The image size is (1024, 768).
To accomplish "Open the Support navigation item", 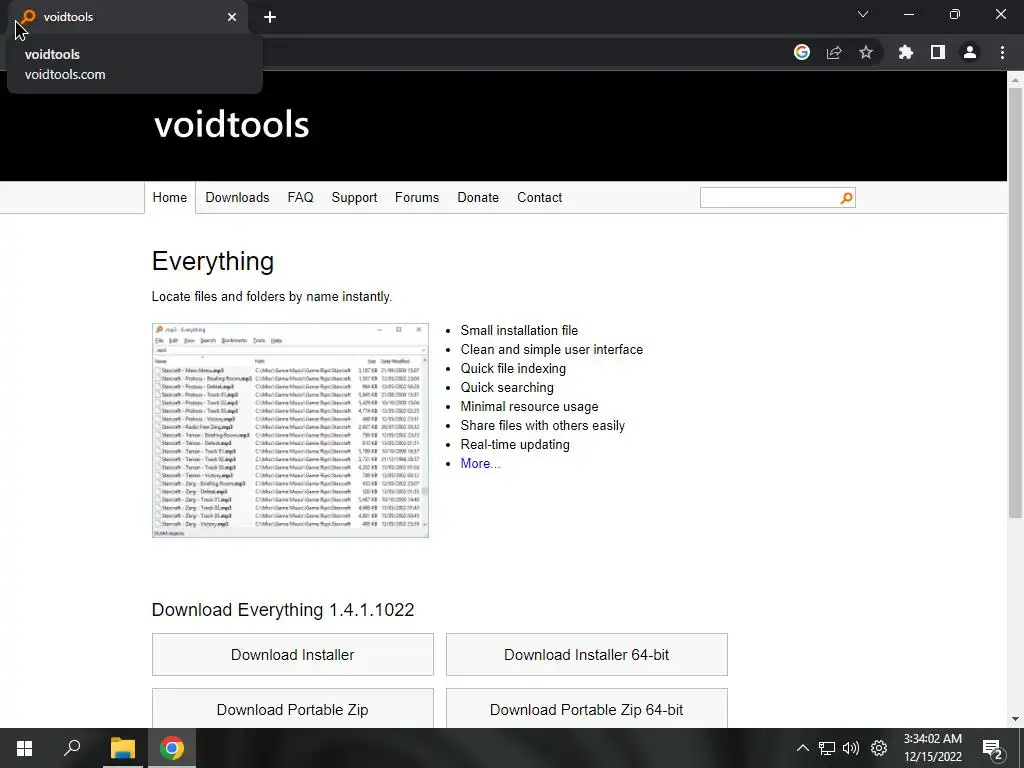I will tap(354, 197).
